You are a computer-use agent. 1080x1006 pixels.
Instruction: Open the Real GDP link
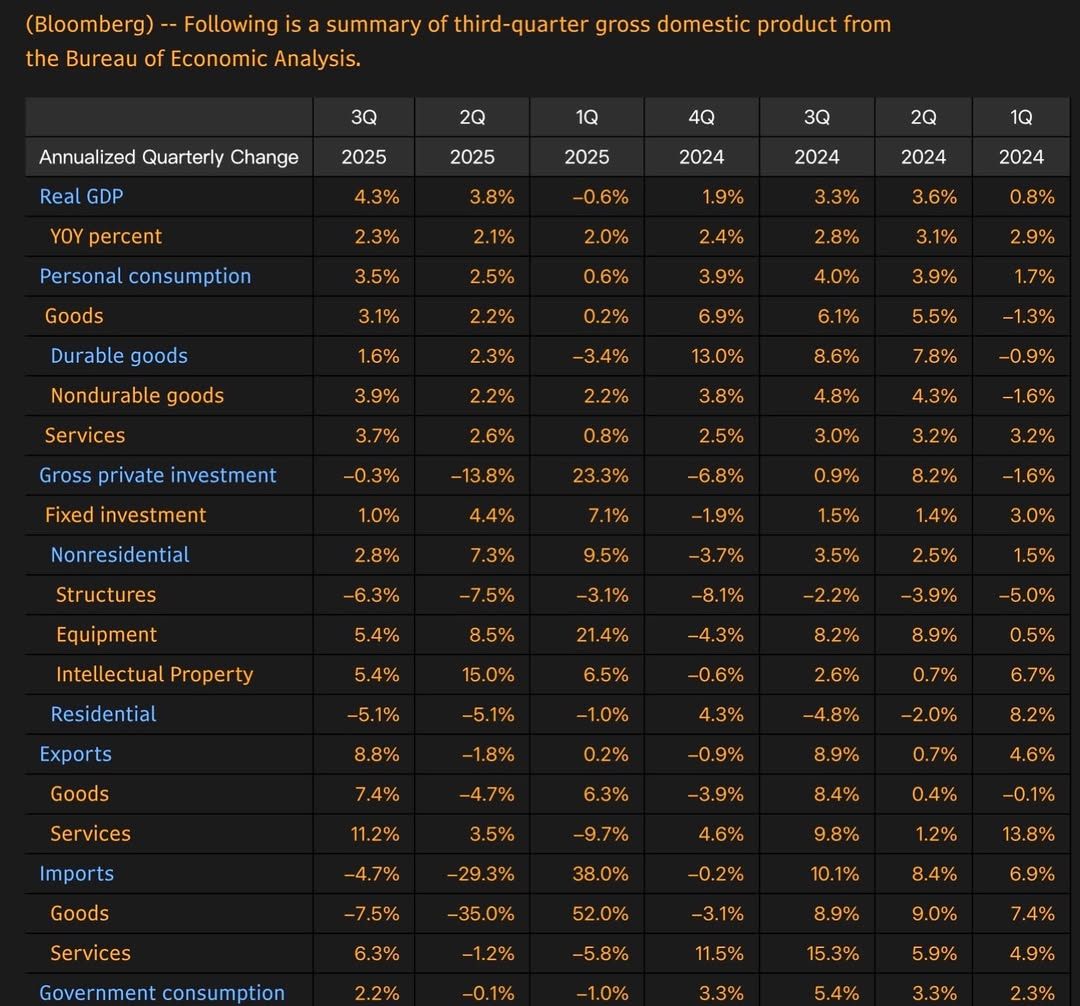click(81, 196)
